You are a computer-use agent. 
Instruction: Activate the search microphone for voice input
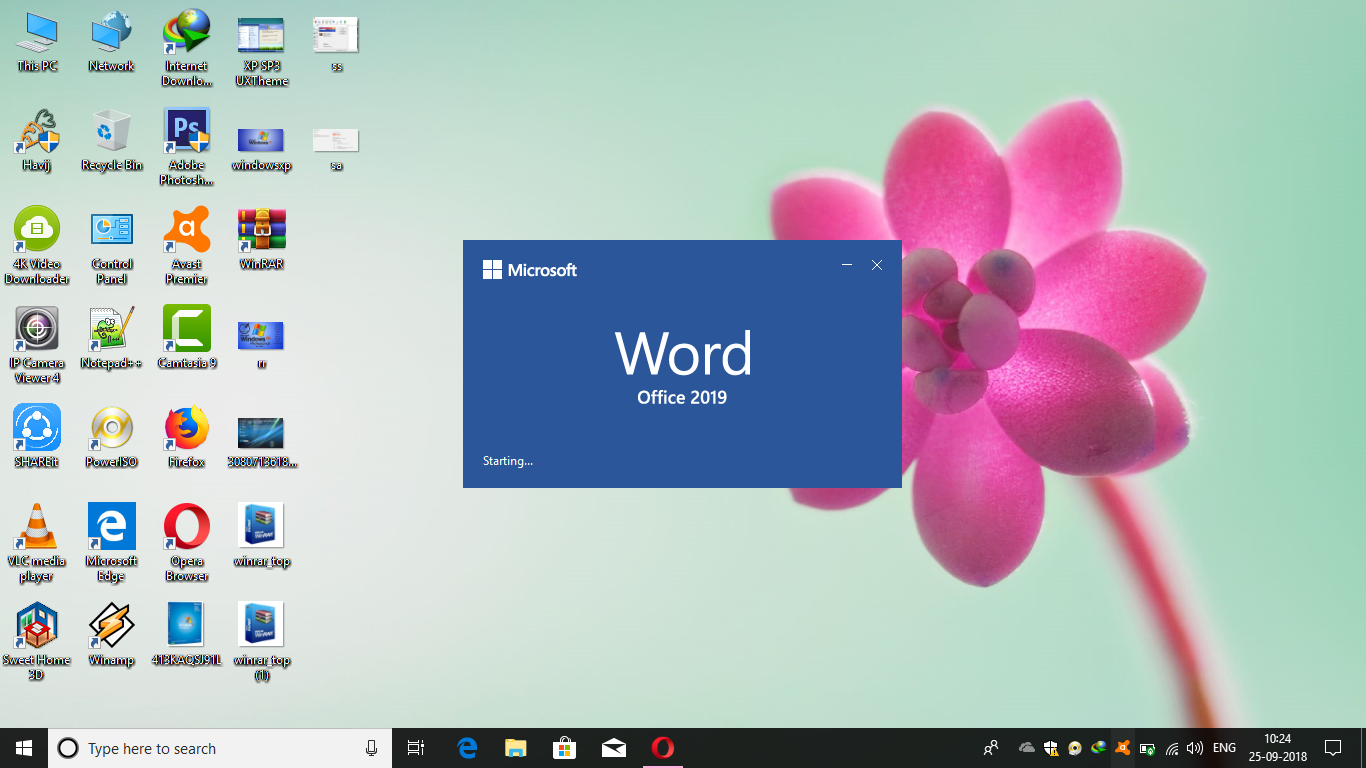(x=372, y=748)
